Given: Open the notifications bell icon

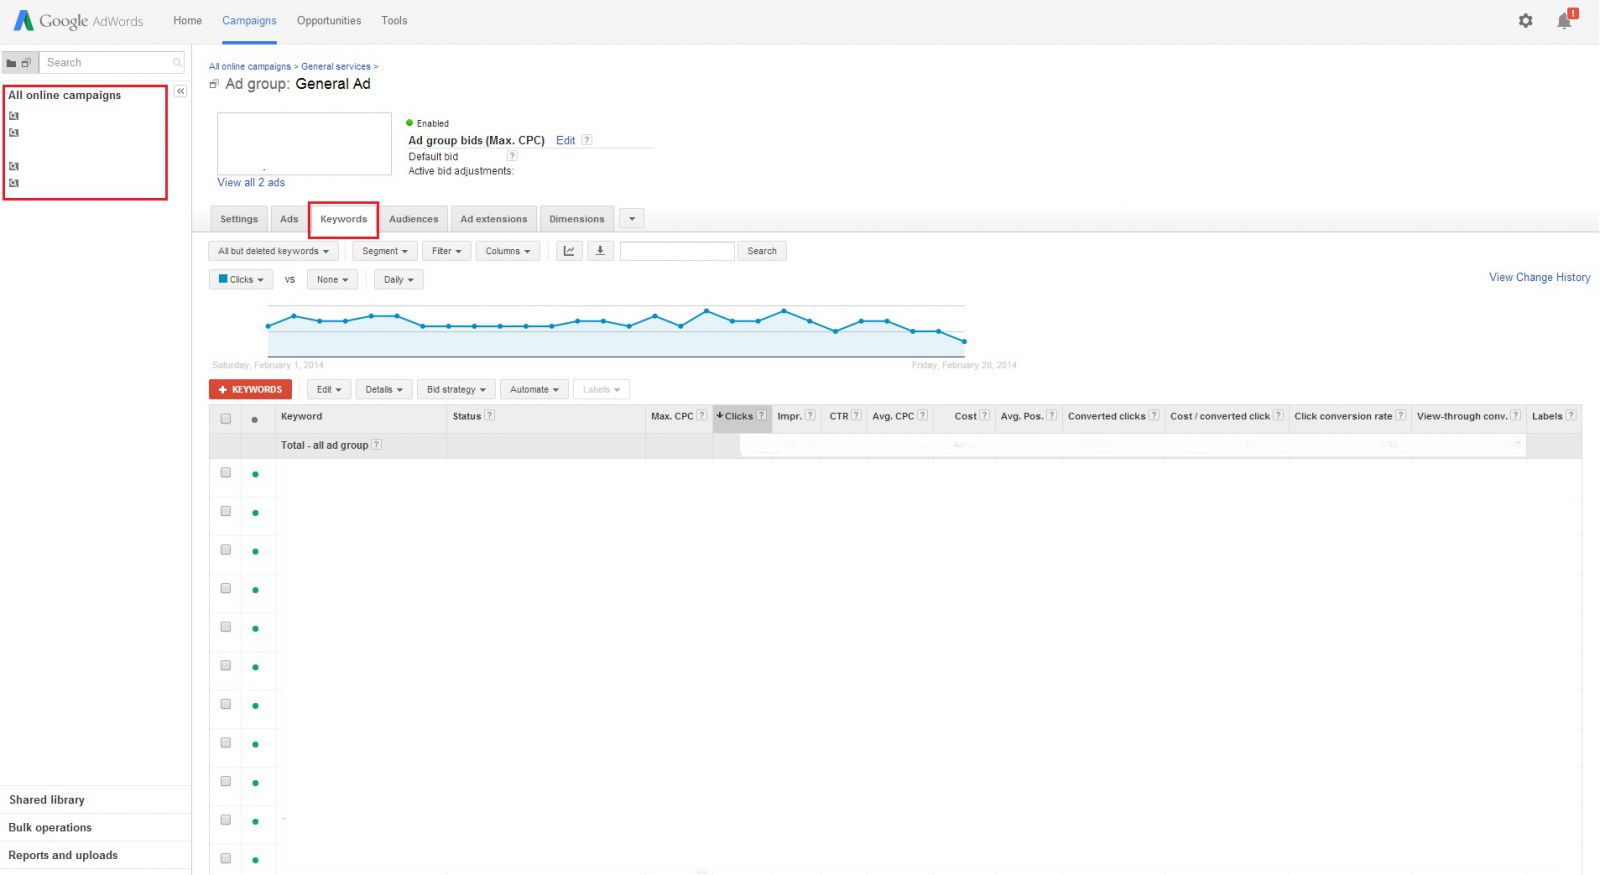Looking at the screenshot, I should (1564, 21).
